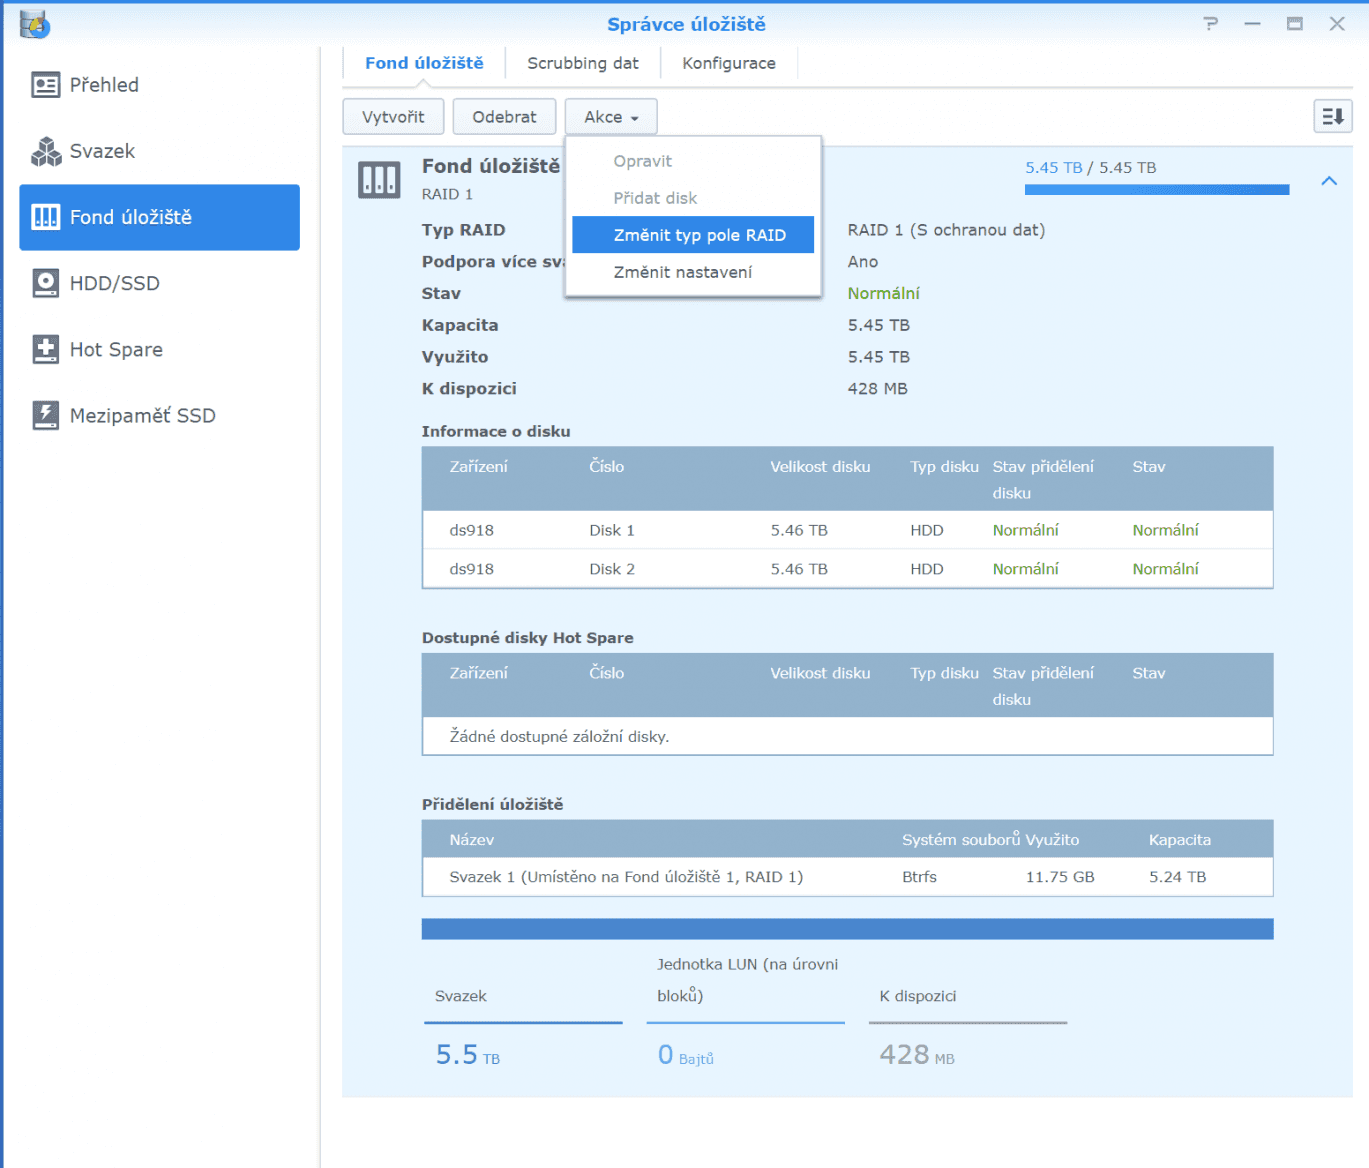Click Disk 2 type HDD cell
The image size is (1369, 1168).
pos(926,569)
